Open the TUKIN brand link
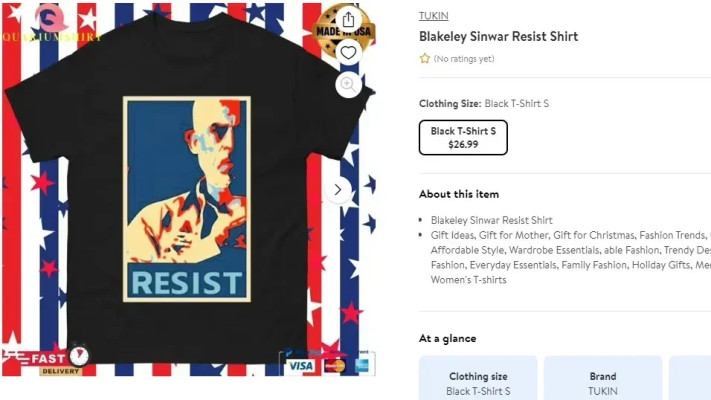 point(433,16)
